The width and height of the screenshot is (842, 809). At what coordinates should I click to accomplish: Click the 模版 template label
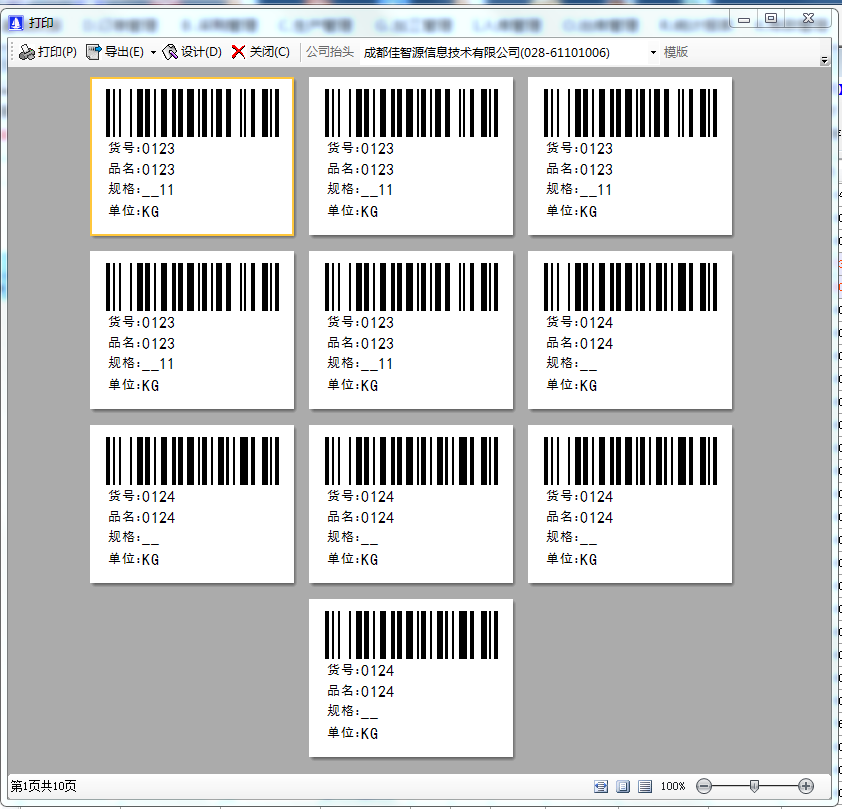click(676, 52)
